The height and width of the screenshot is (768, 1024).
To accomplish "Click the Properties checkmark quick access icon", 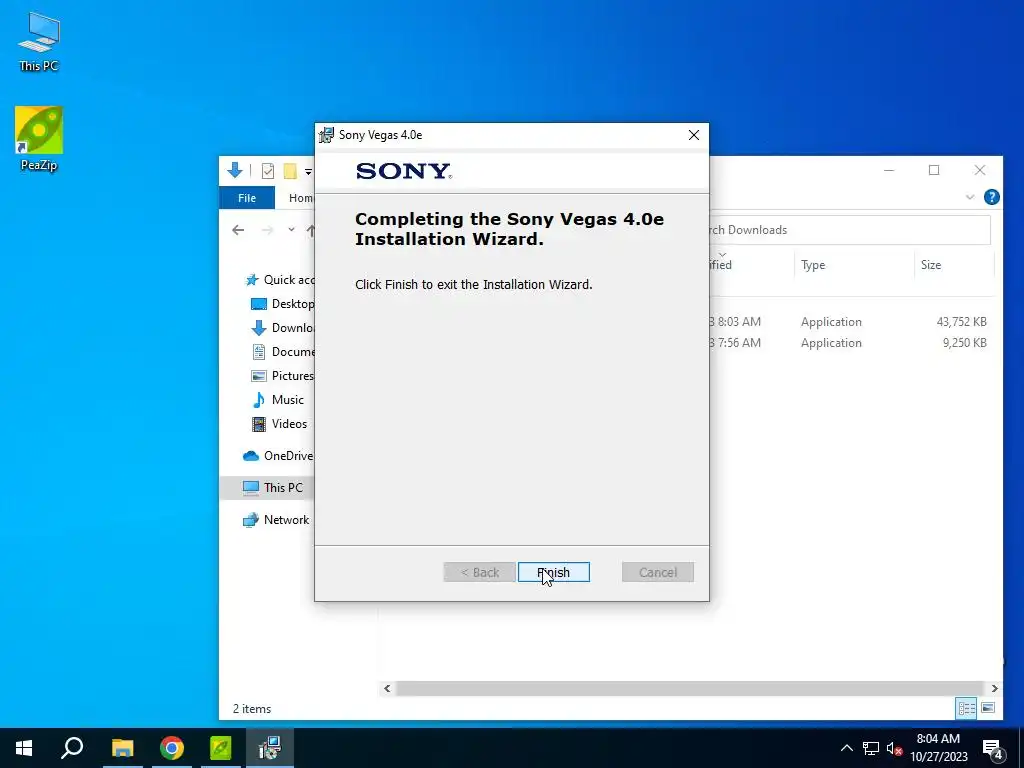I will (x=268, y=171).
